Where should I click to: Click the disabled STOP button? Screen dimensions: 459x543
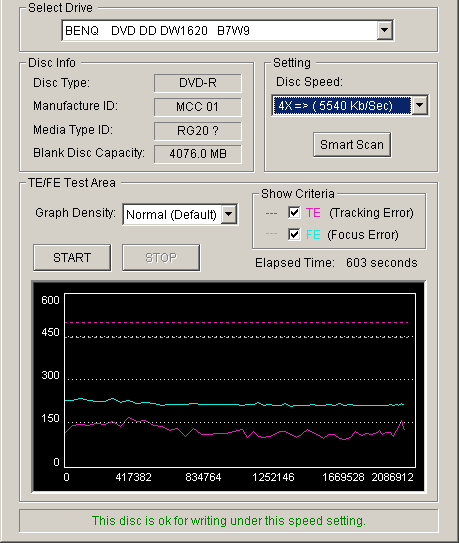pos(161,258)
